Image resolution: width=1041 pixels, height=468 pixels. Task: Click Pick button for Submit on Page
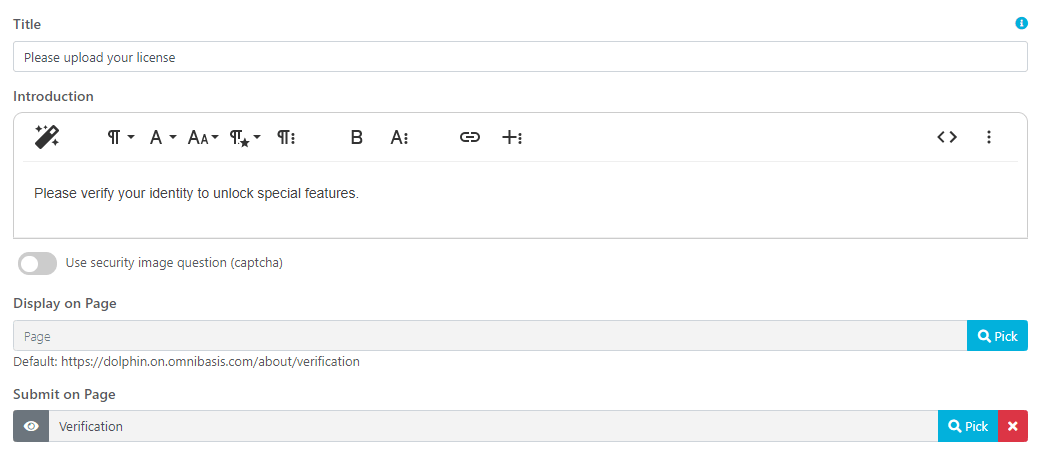(967, 426)
